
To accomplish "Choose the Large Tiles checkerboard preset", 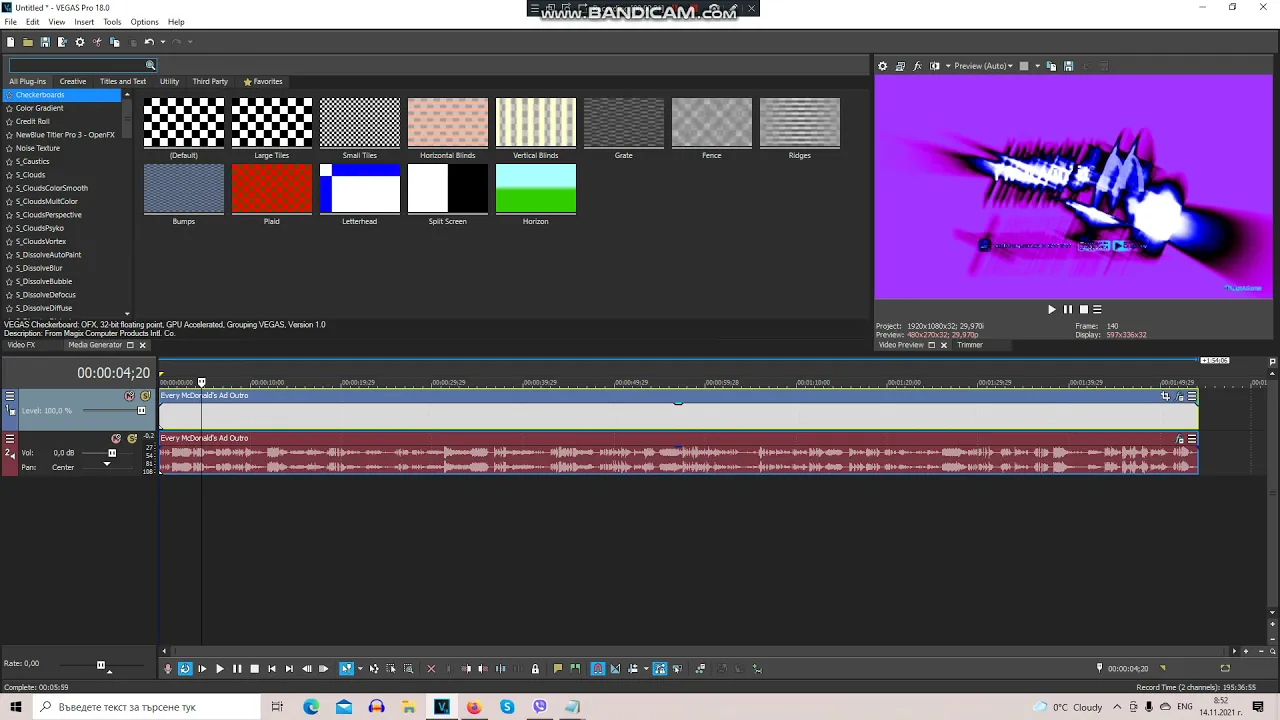I will pyautogui.click(x=272, y=123).
